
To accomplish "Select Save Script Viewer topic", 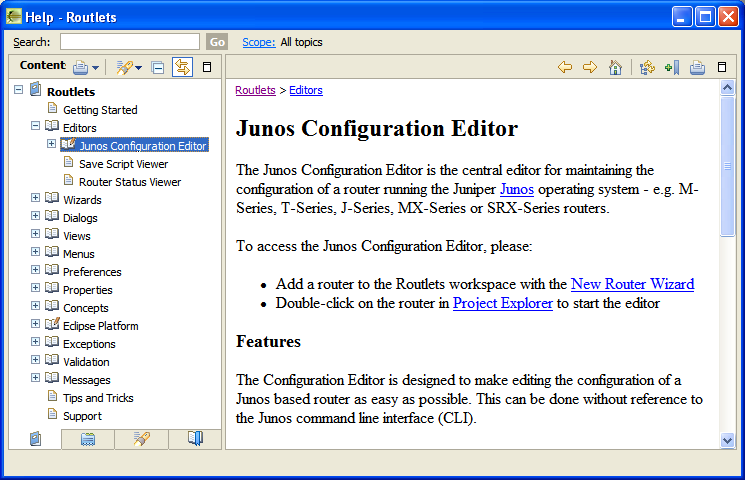I will [124, 164].
